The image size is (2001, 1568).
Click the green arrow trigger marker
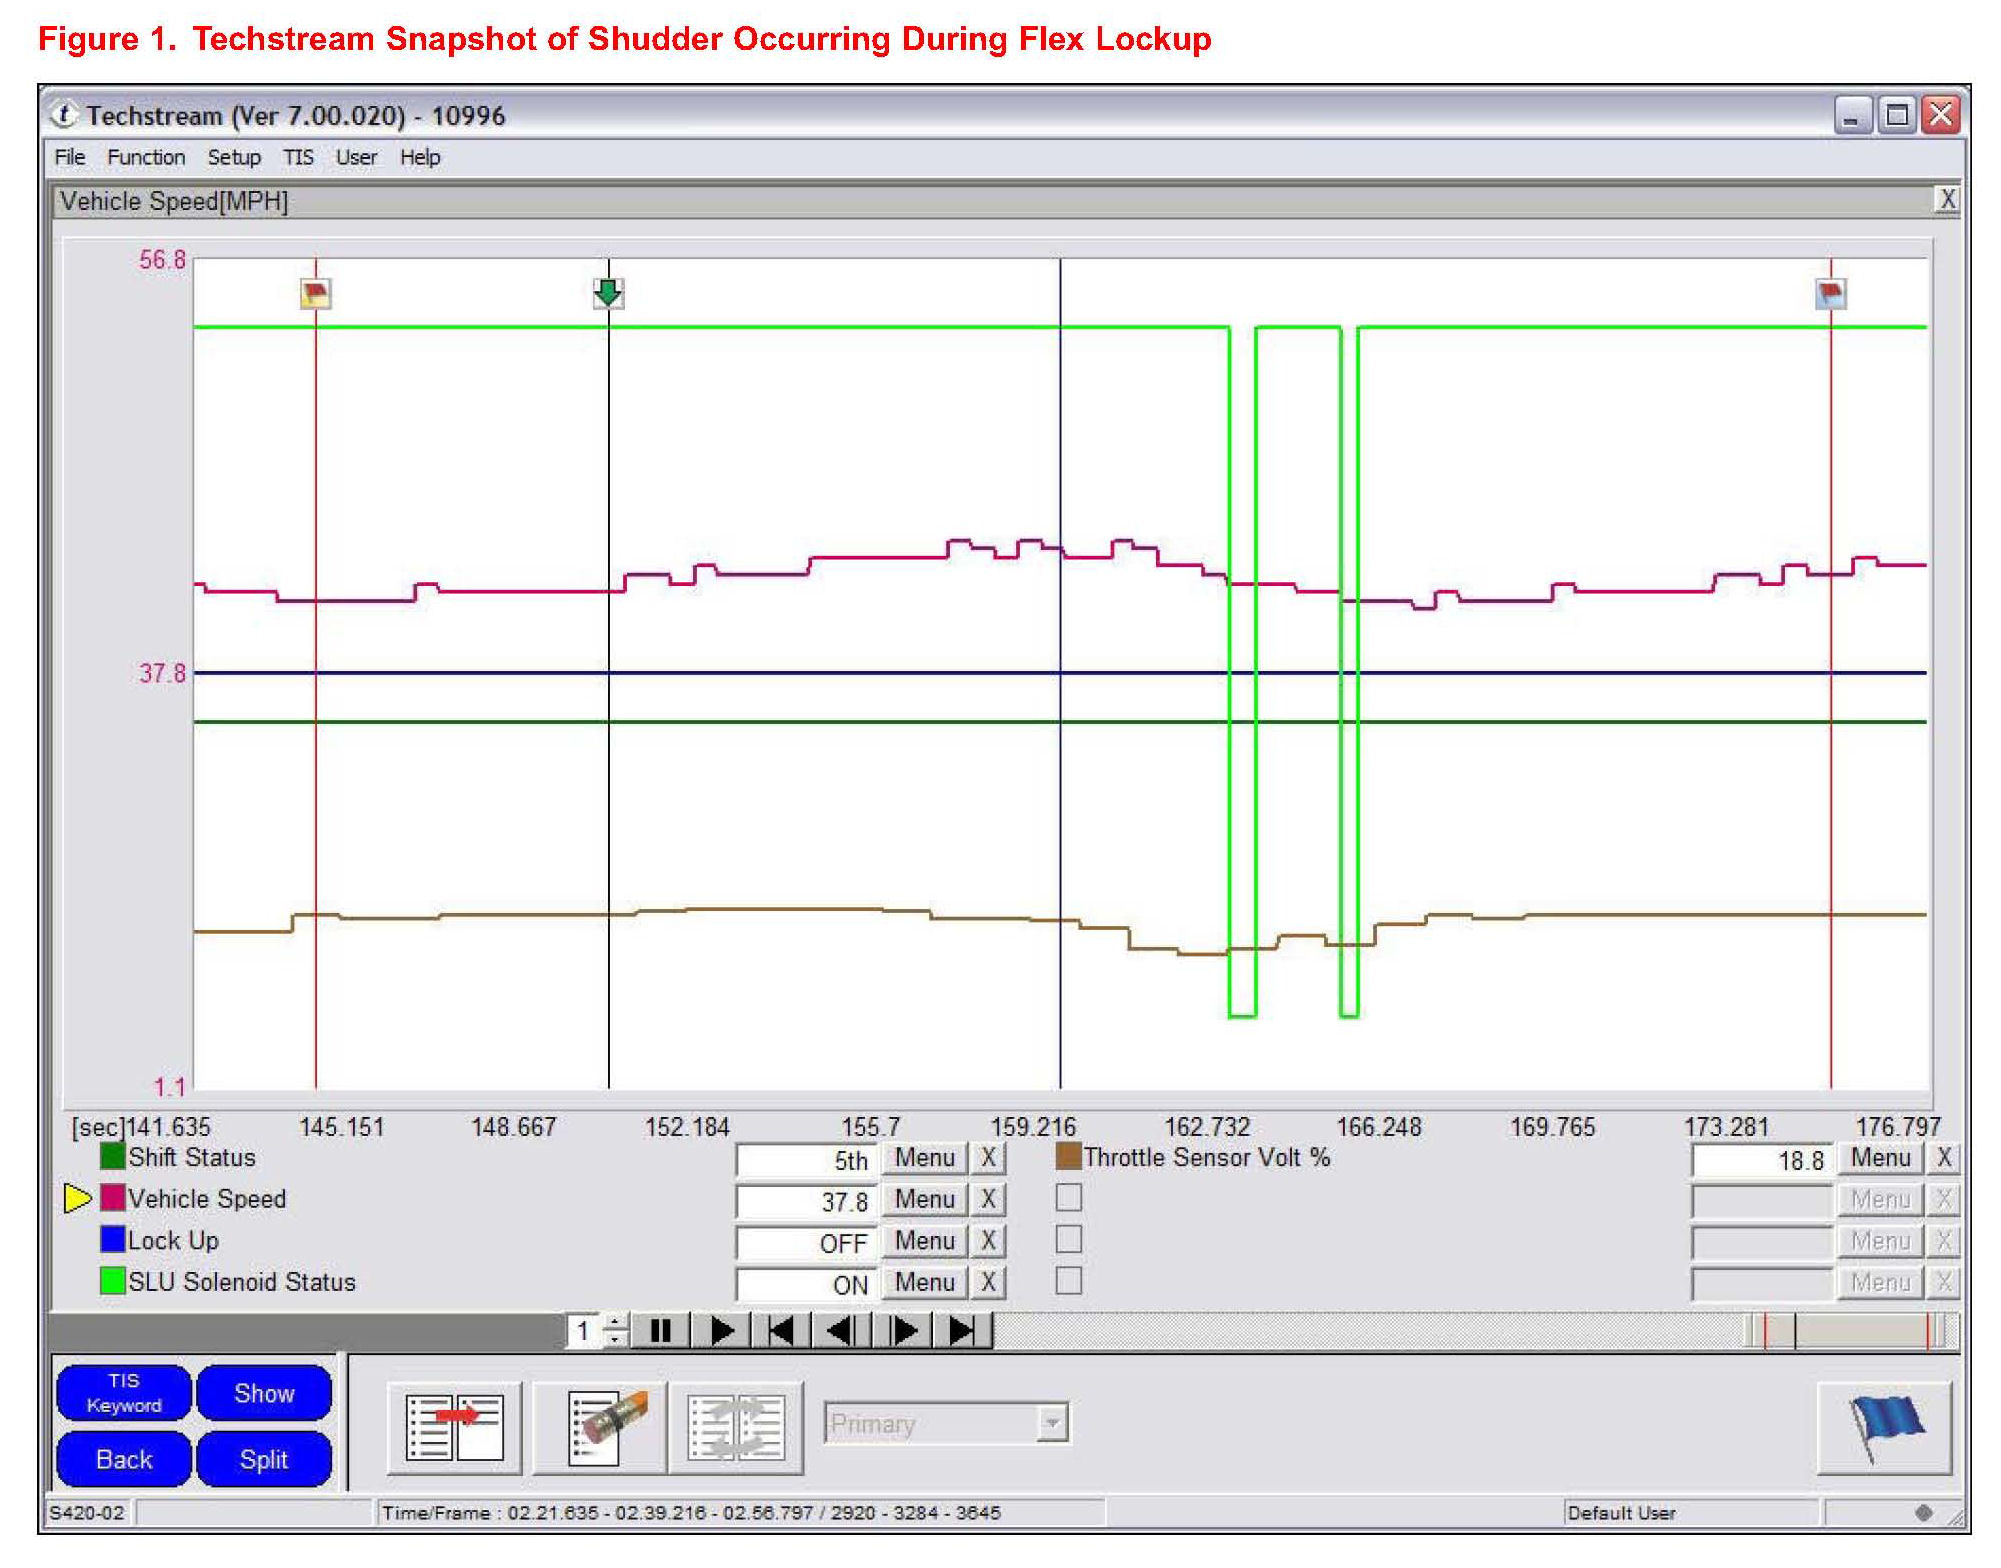pyautogui.click(x=608, y=293)
